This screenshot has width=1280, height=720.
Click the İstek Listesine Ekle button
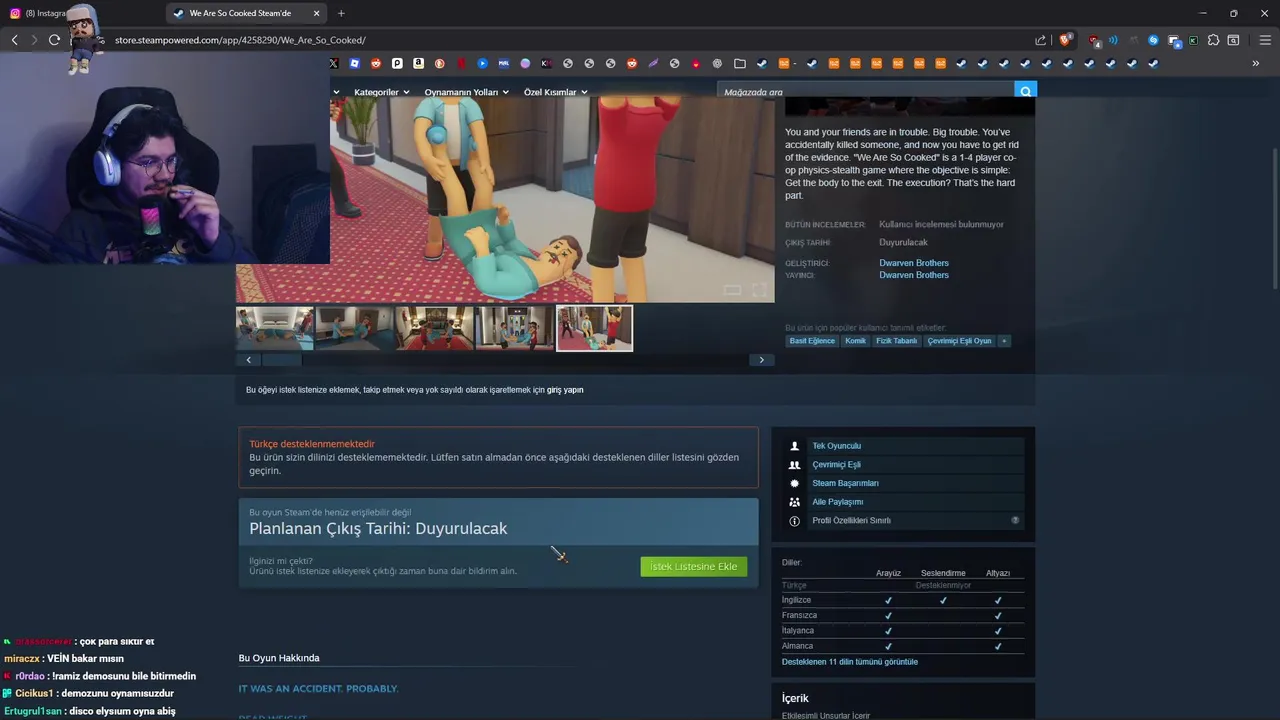click(x=693, y=566)
